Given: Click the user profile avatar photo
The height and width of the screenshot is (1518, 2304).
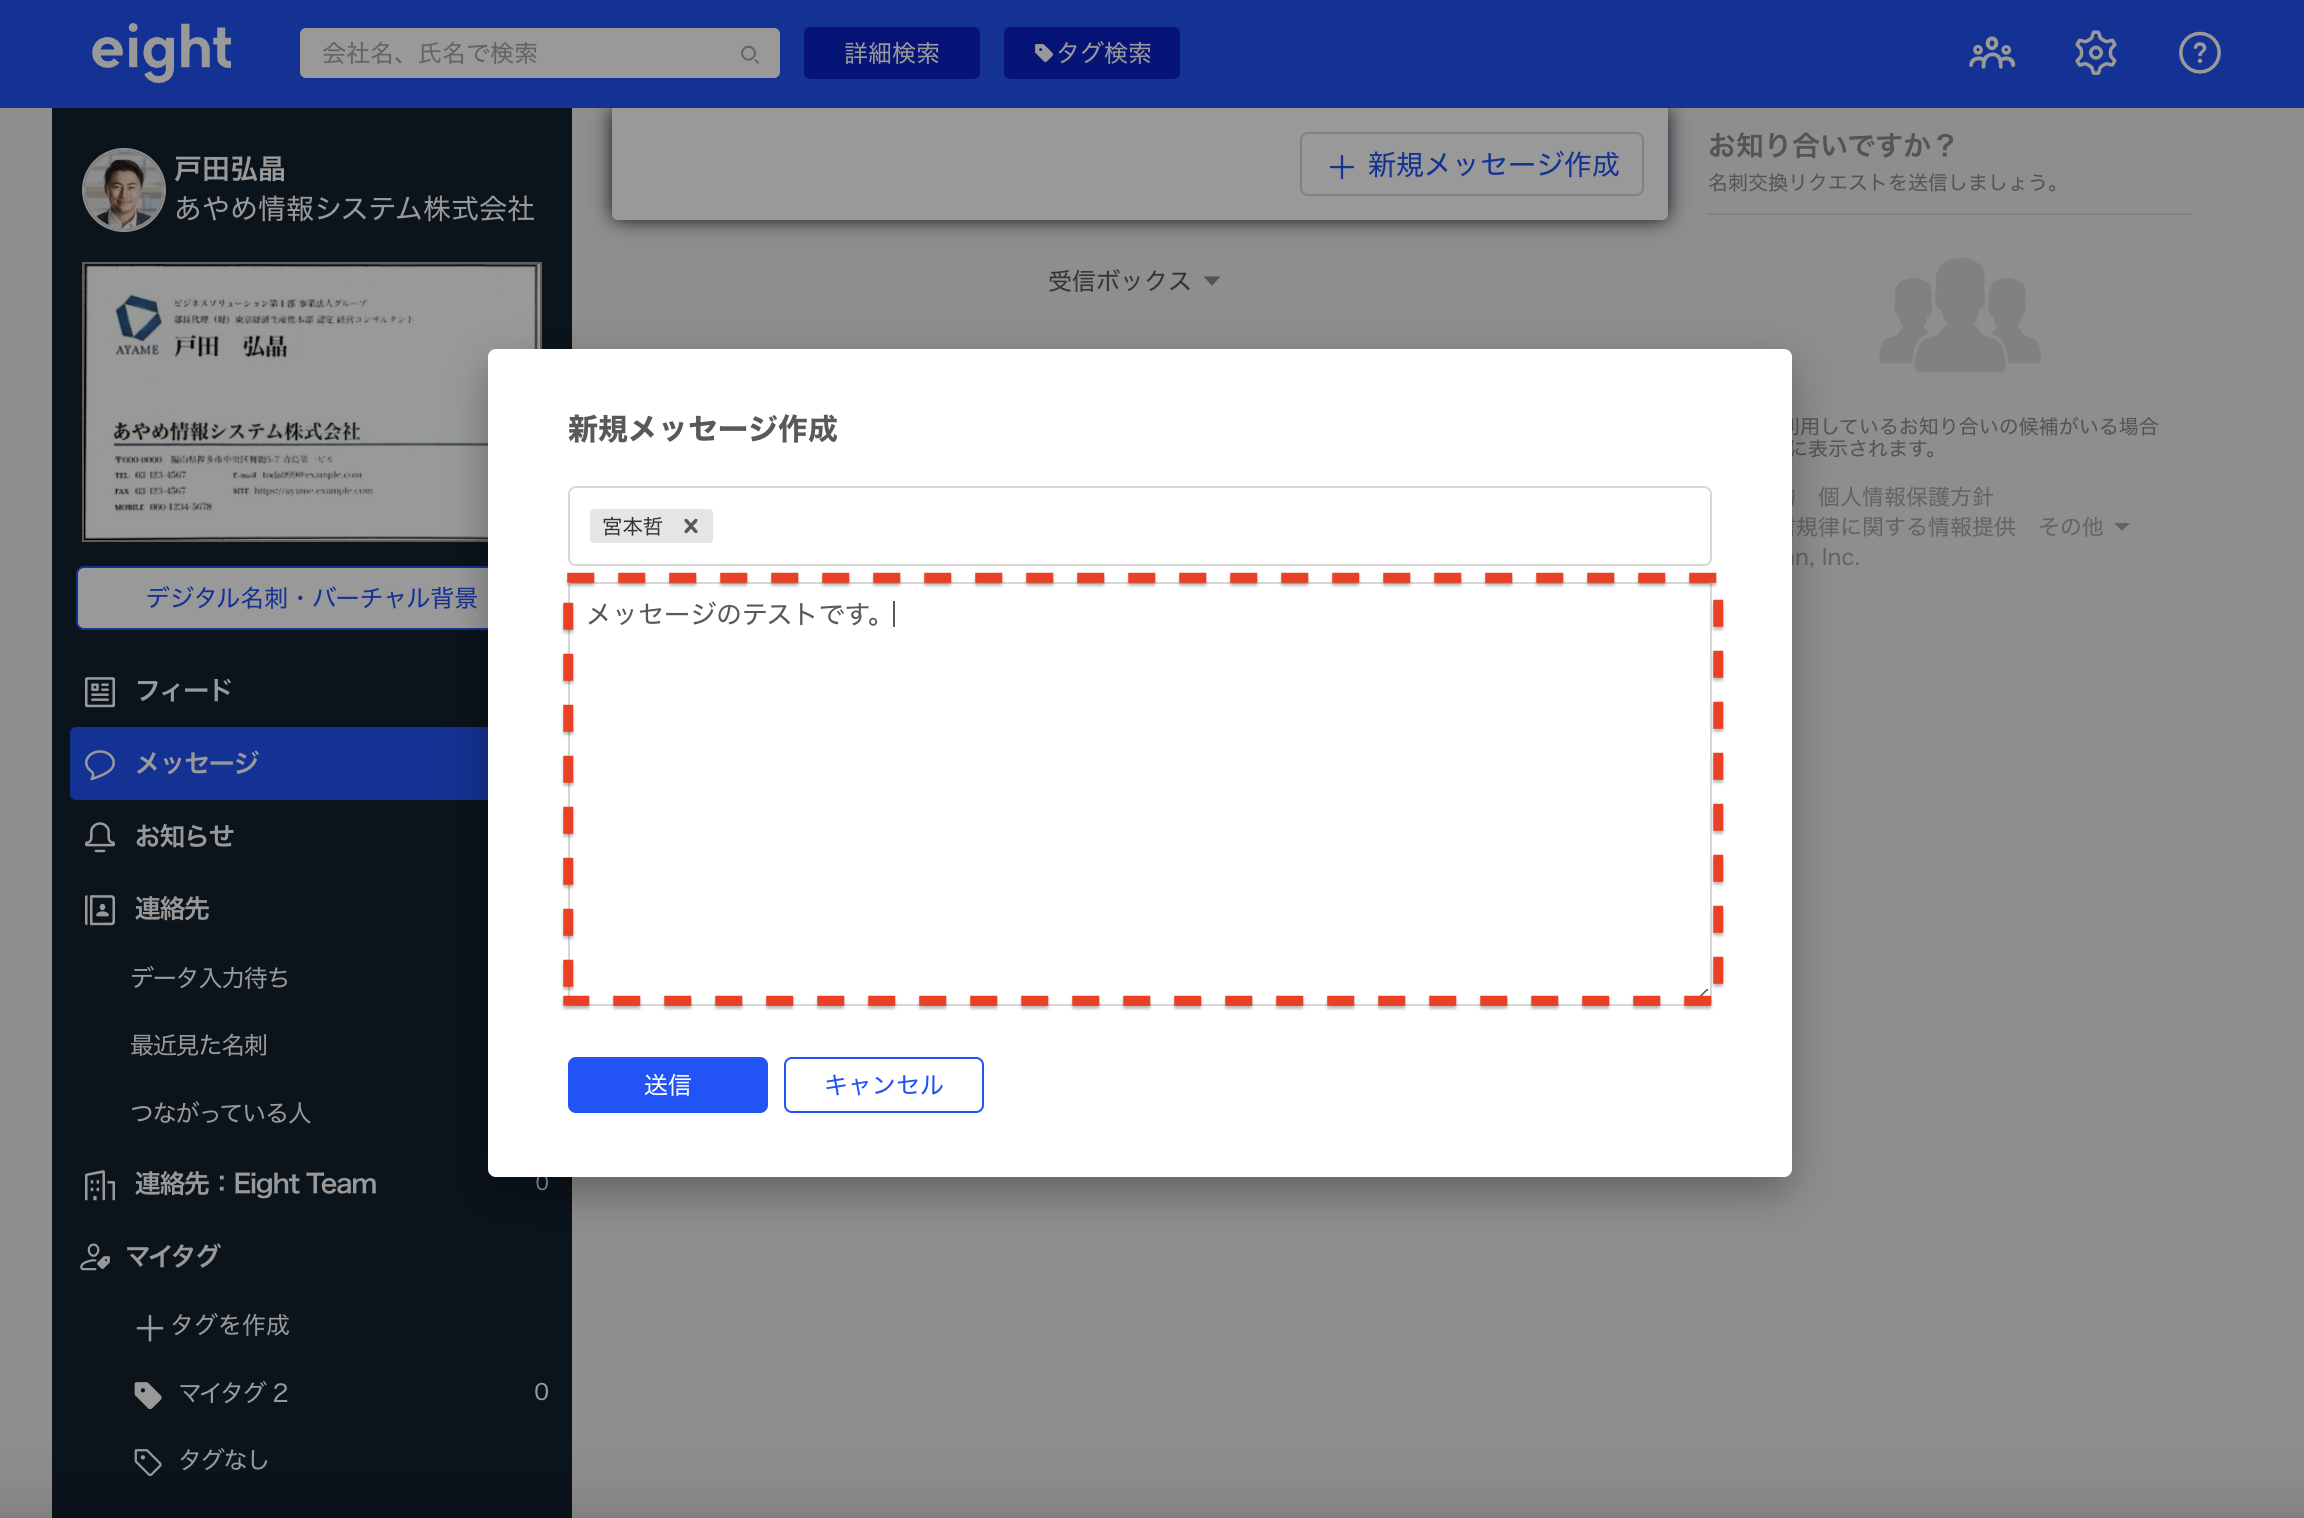Looking at the screenshot, I should (x=124, y=189).
